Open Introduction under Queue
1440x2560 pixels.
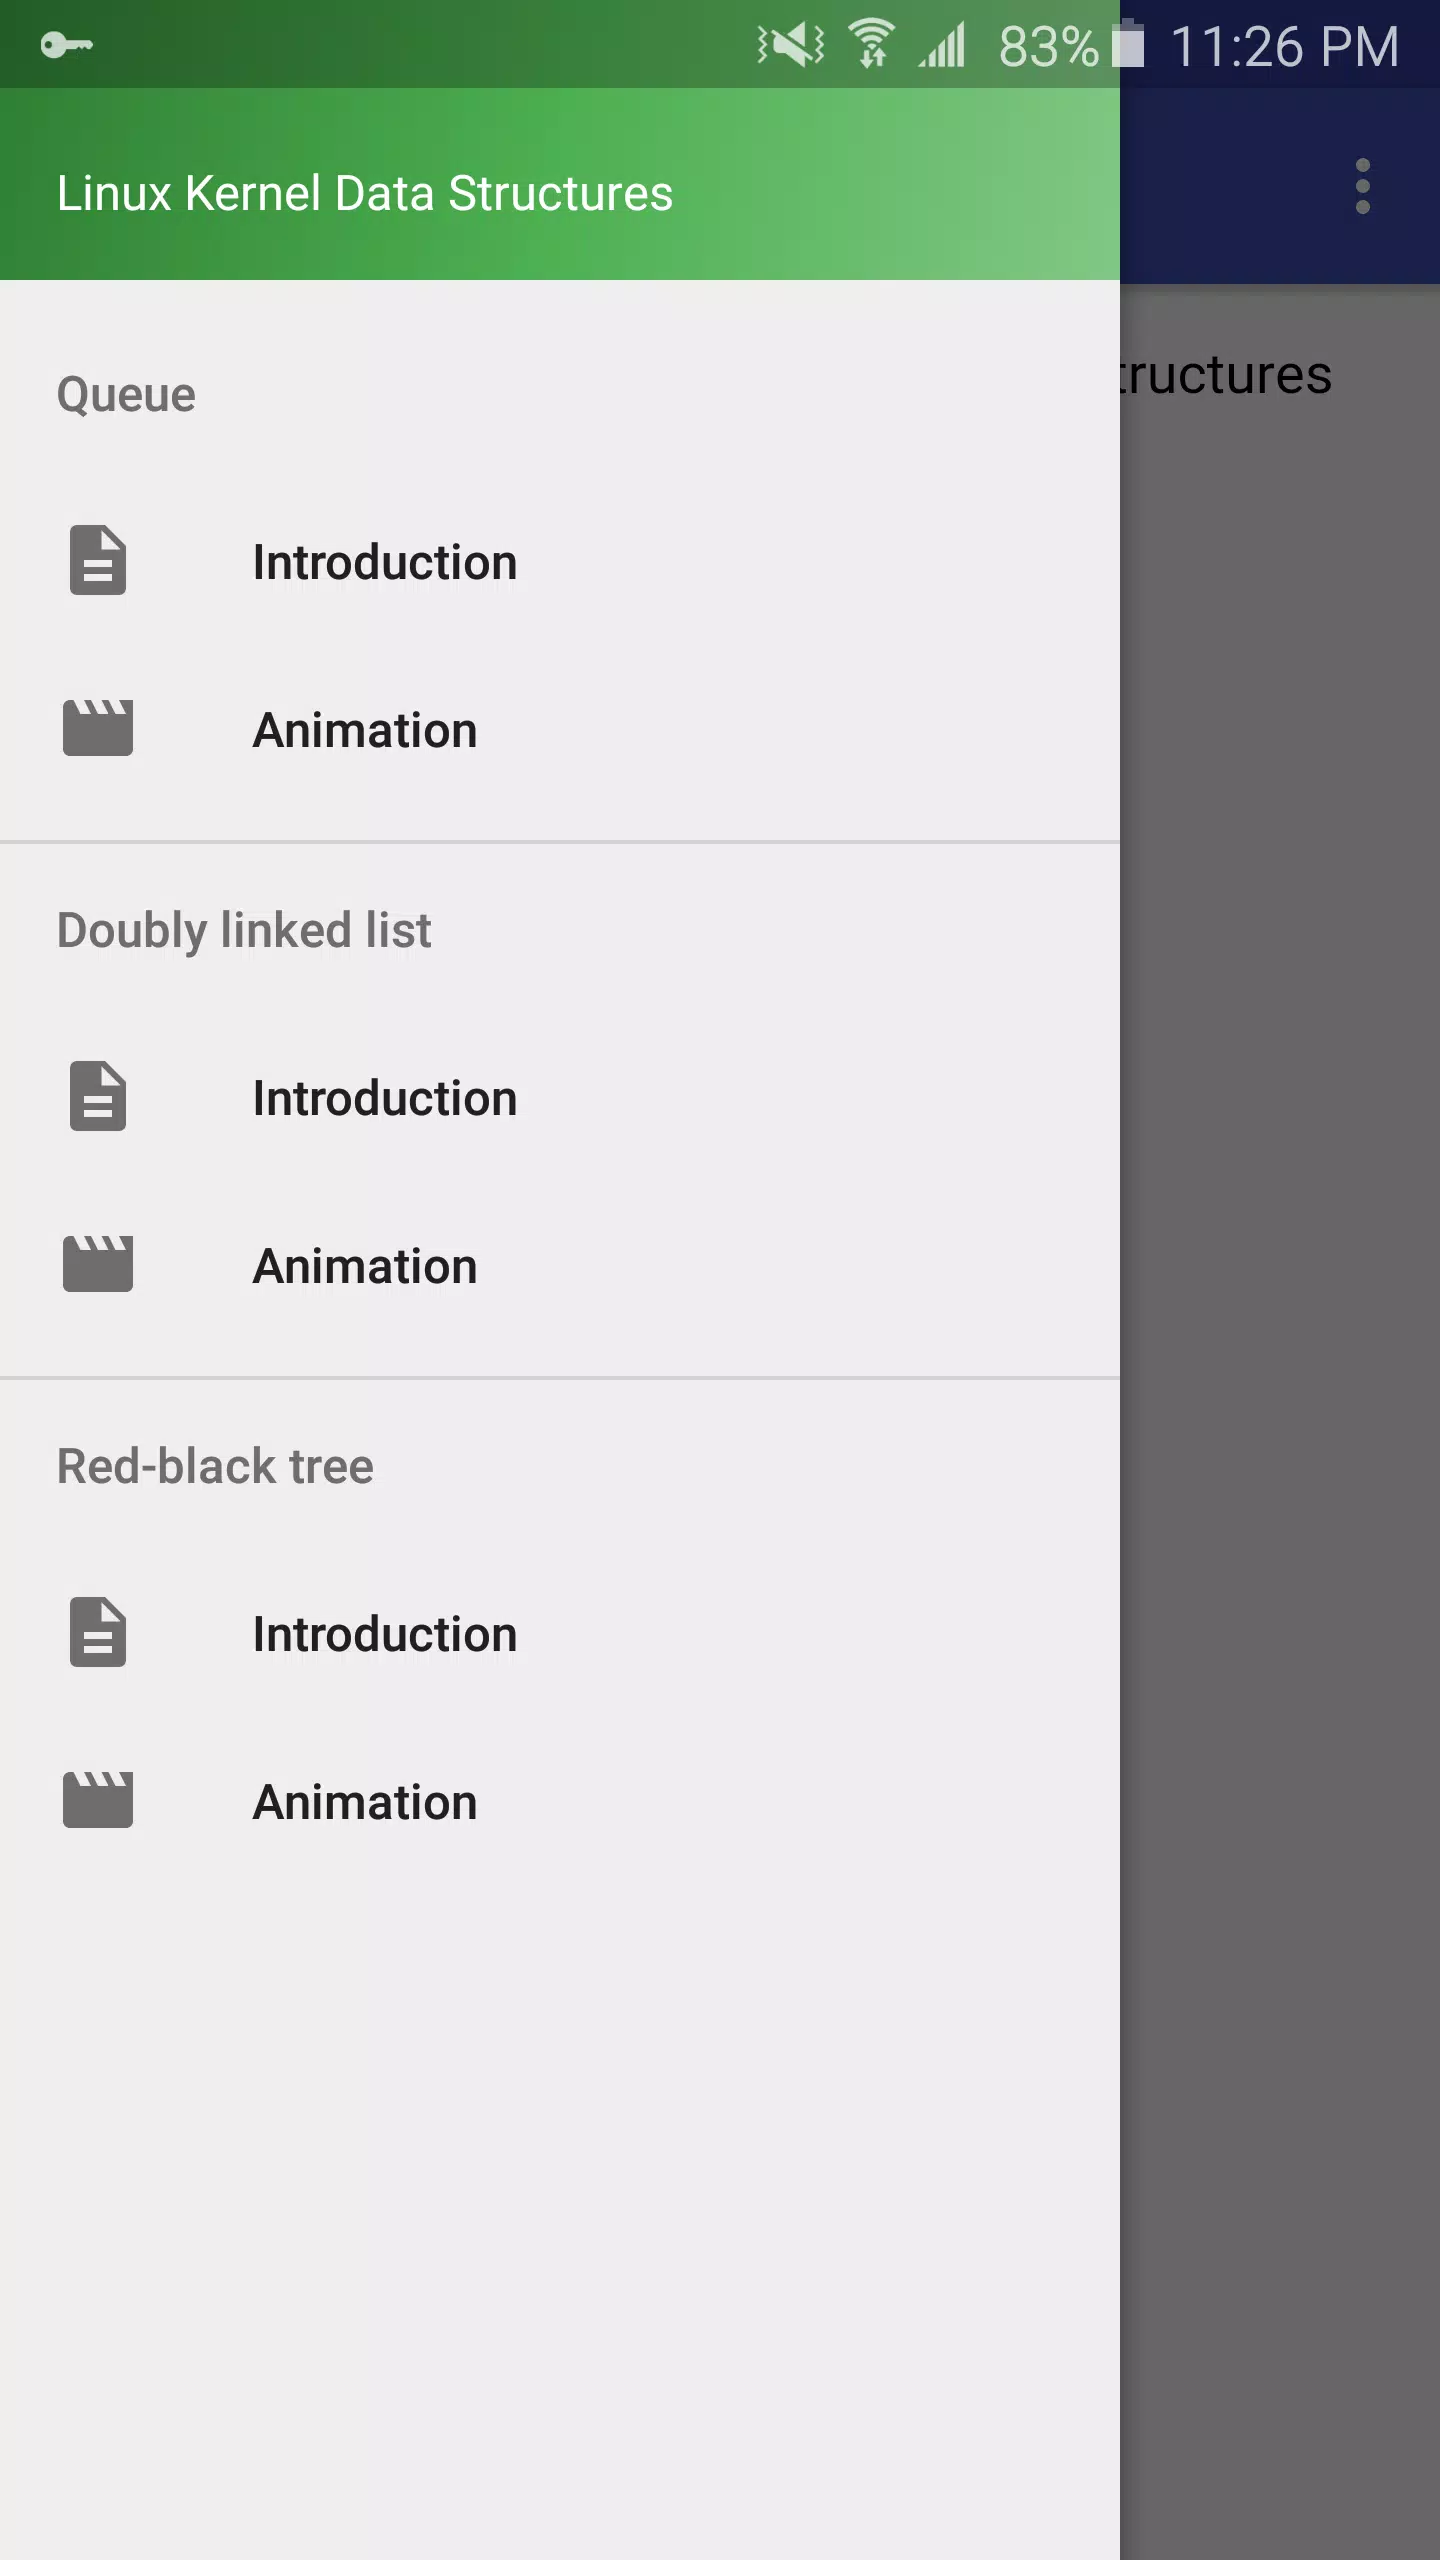pos(560,562)
